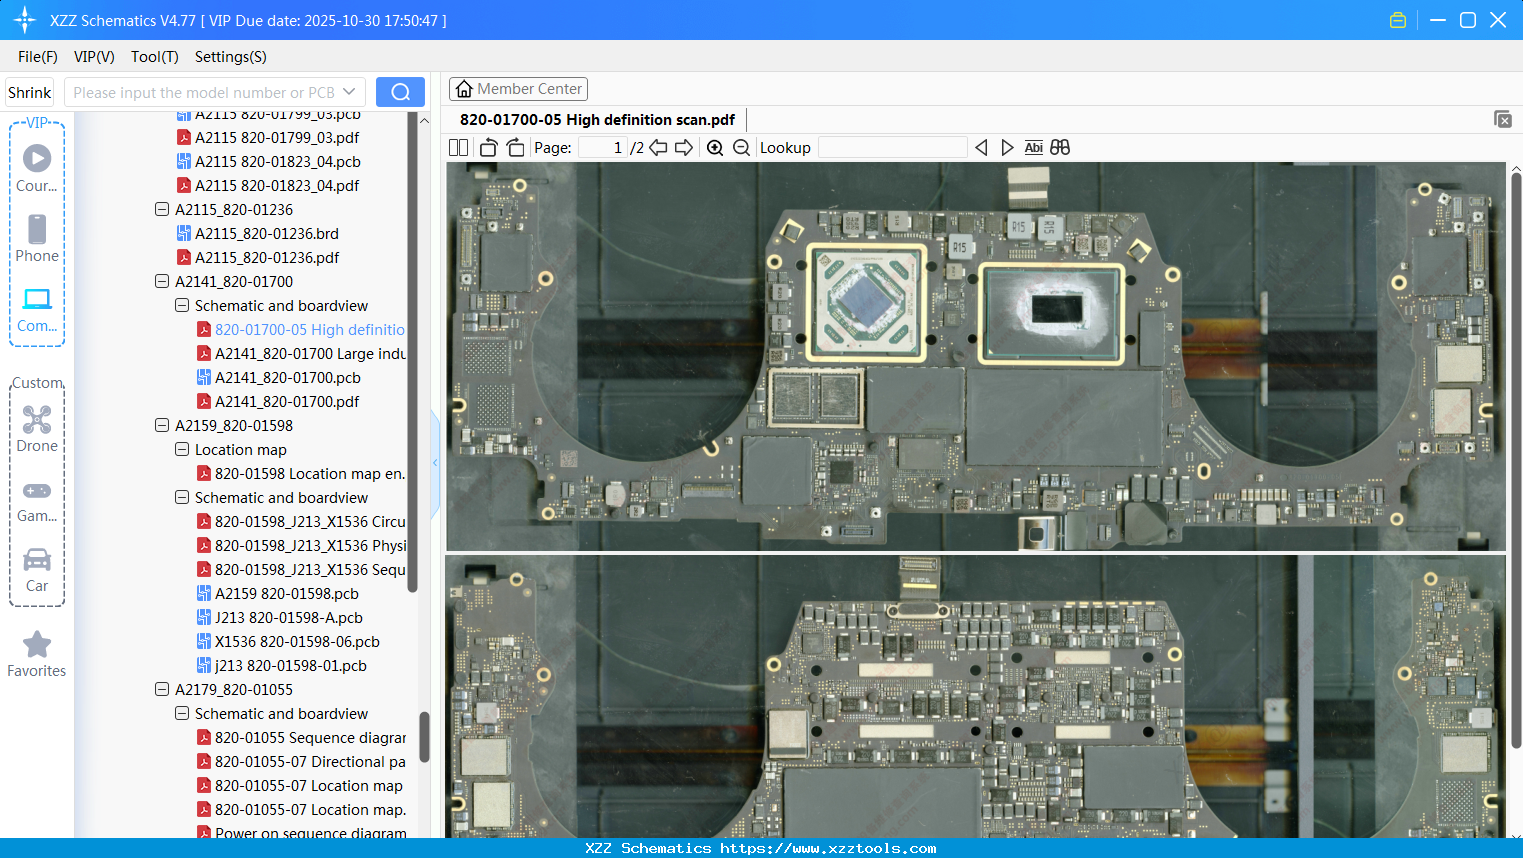The image size is (1523, 858).
Task: Go to the next PDF page arrow
Action: (684, 148)
